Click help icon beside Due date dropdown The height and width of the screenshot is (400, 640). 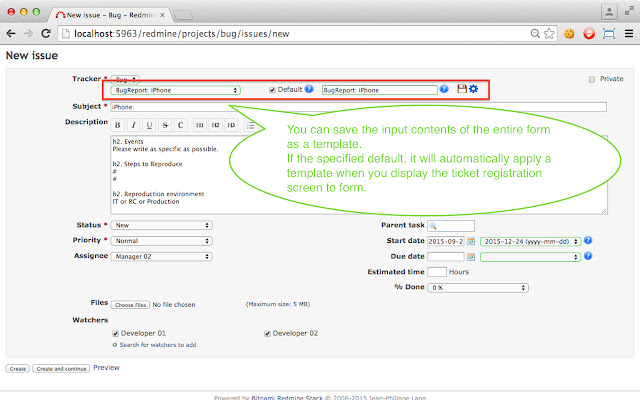588,256
